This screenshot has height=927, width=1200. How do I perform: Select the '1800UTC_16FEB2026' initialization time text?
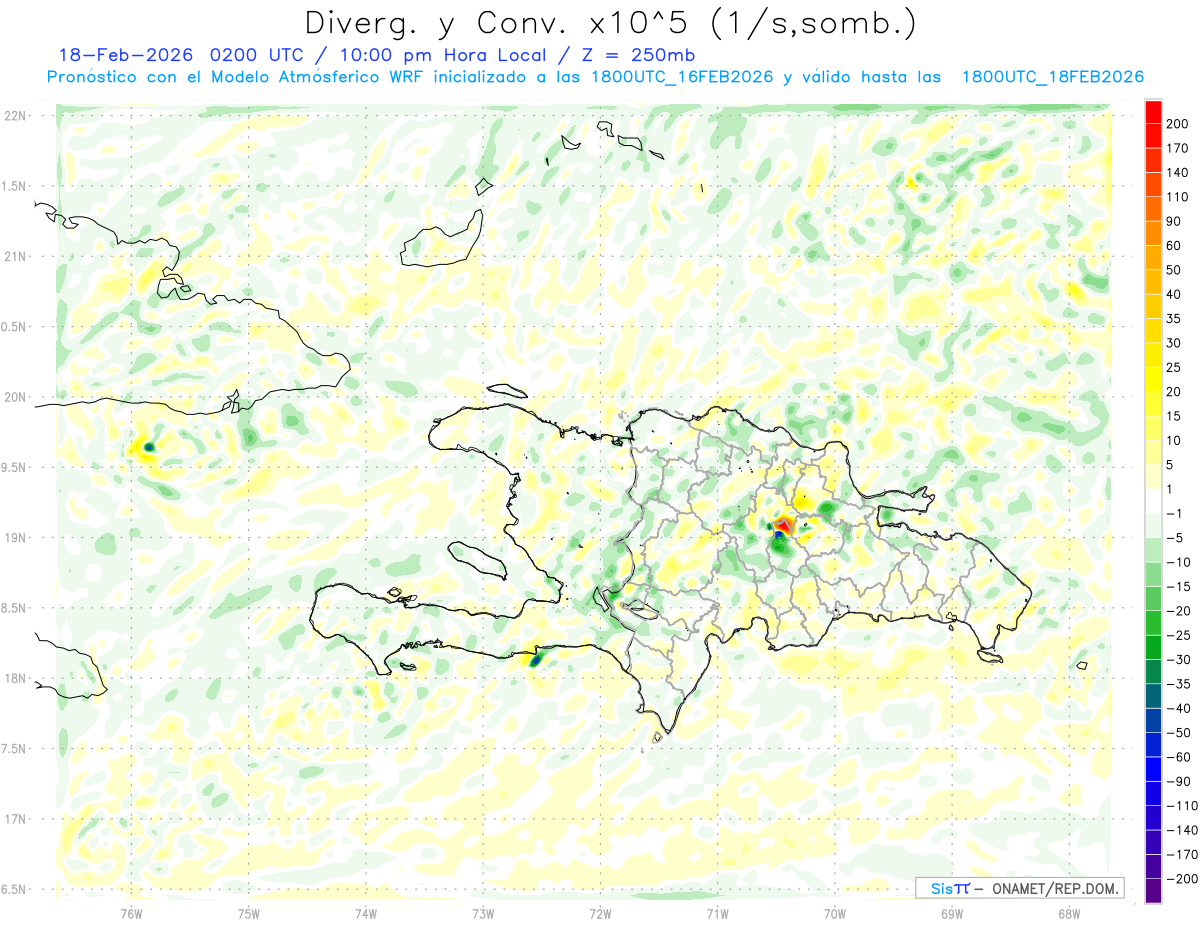click(x=680, y=77)
